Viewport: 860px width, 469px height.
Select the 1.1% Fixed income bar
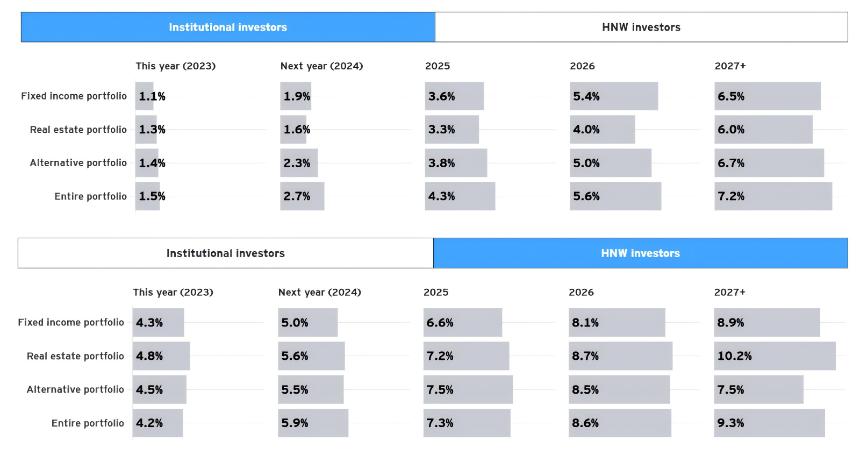144,96
